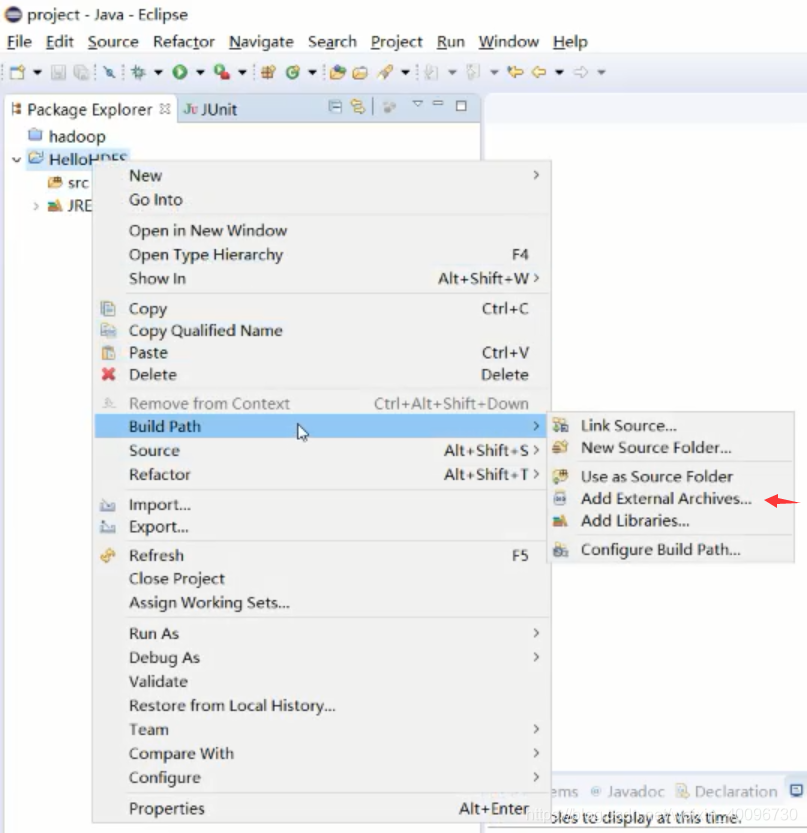Click the New wizard toolbar icon

(x=17, y=72)
